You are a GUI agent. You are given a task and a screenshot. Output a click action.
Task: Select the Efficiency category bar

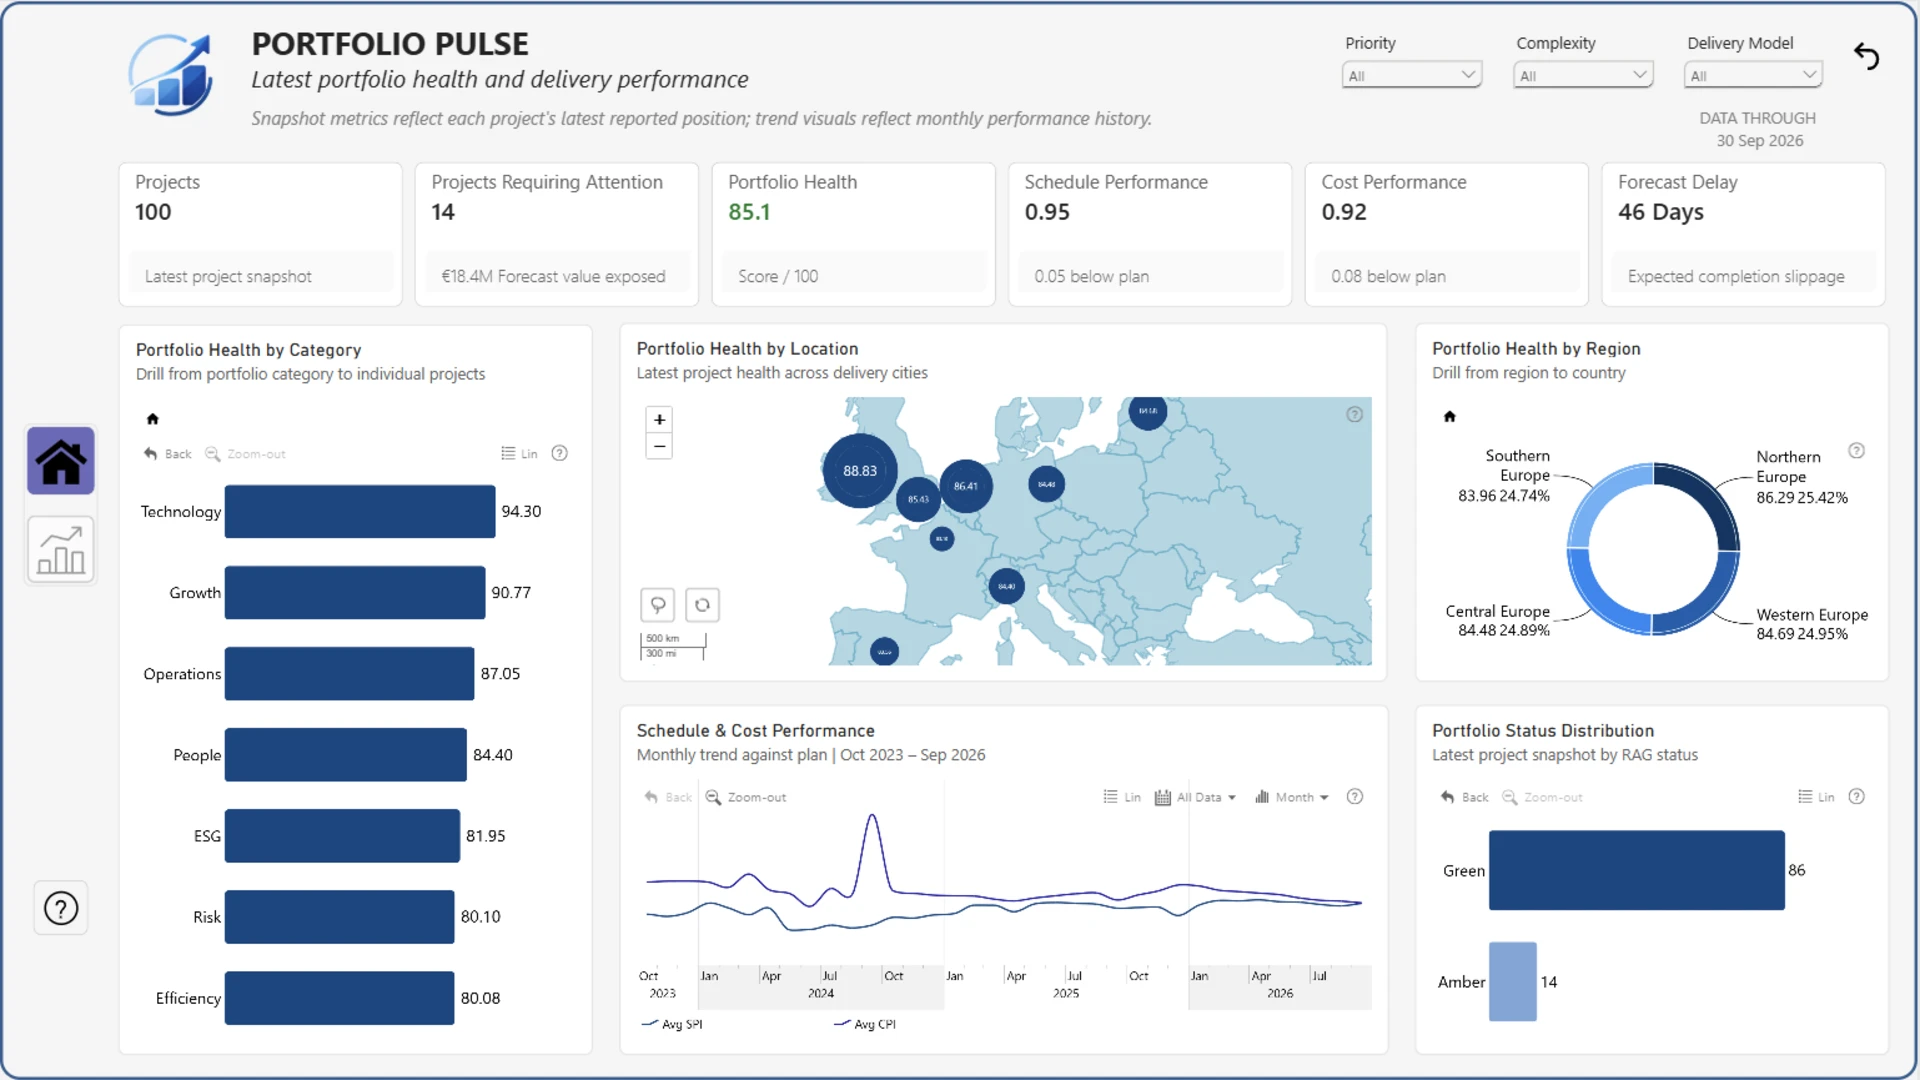339,998
